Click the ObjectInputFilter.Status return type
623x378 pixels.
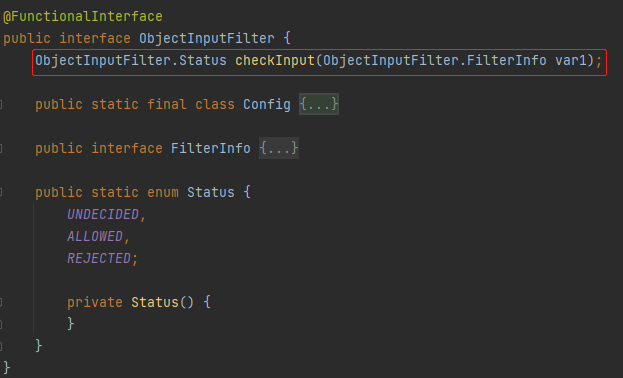131,60
